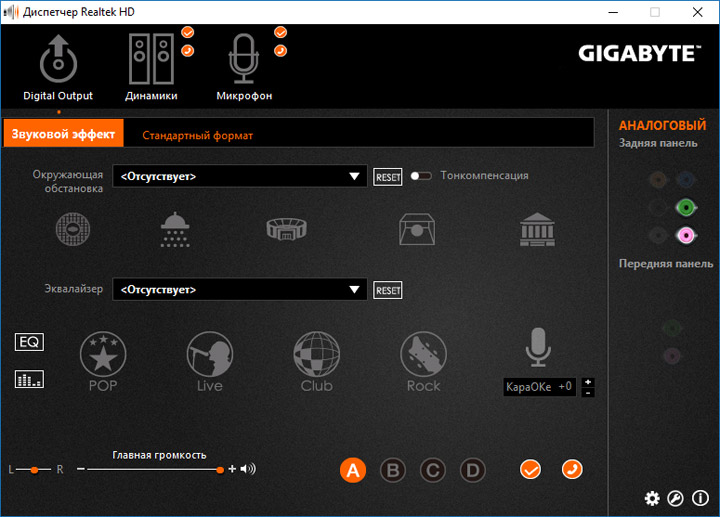
Task: Lower volume with the minus button
Action: [x=81, y=469]
